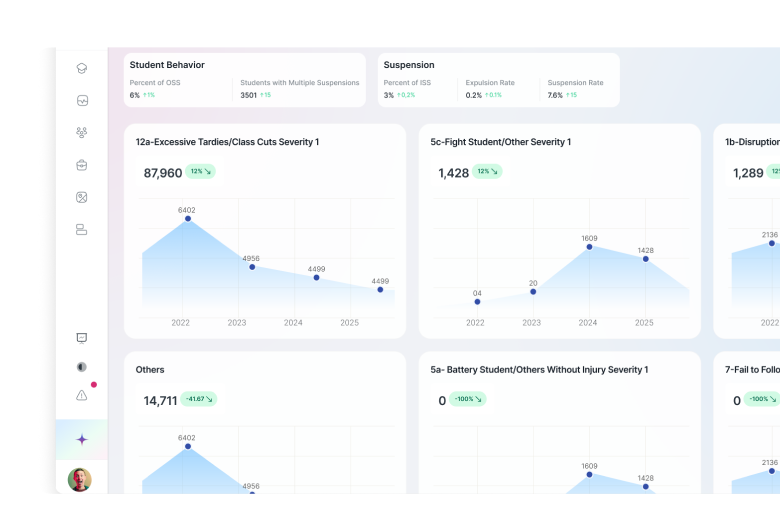Click the 1609 data point in Fight Student chart
780x530 pixels.
[x=589, y=246]
